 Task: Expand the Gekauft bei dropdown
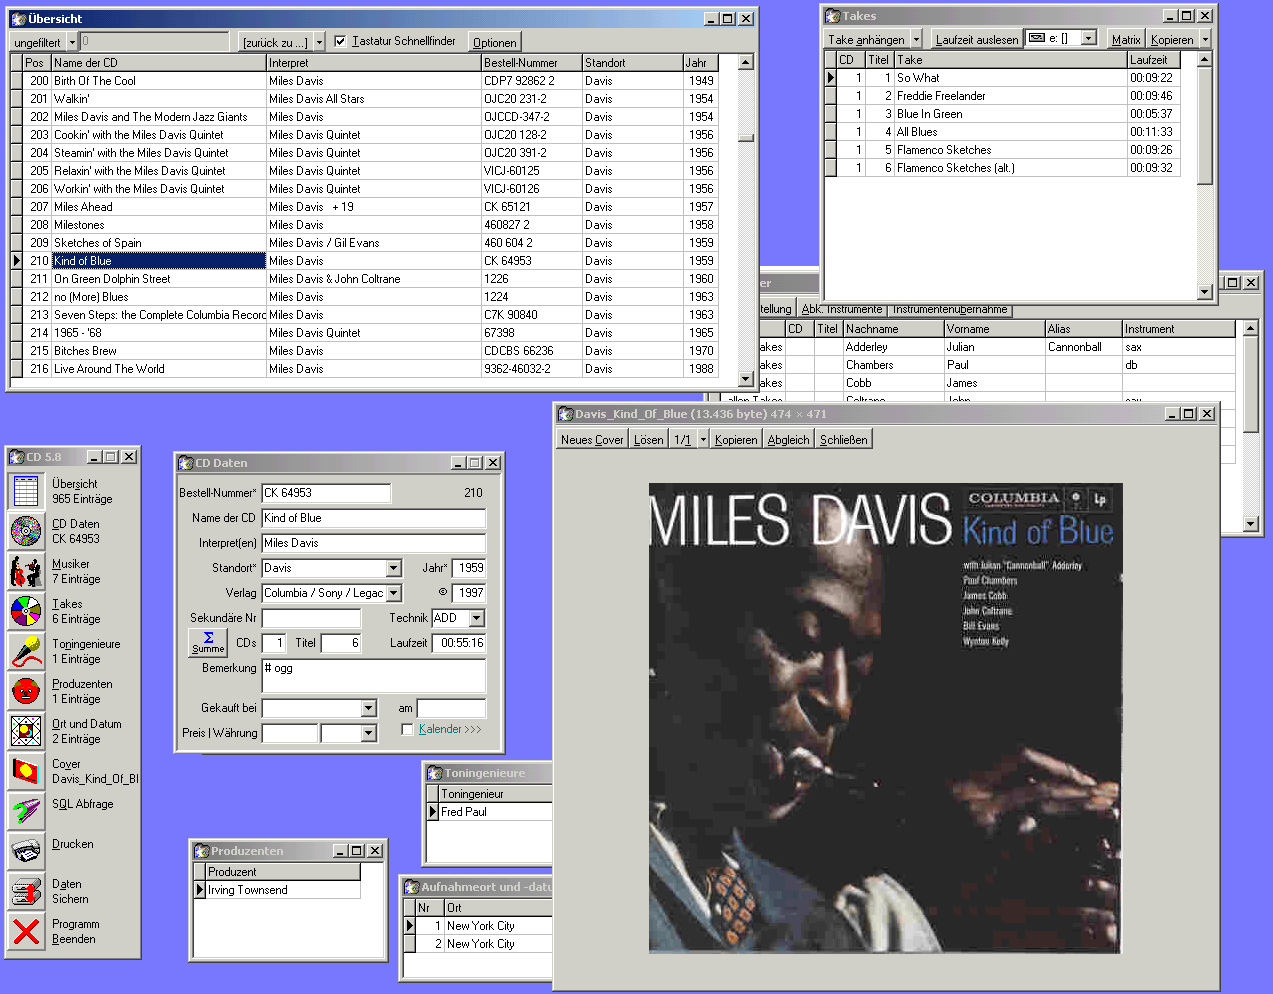coord(368,708)
